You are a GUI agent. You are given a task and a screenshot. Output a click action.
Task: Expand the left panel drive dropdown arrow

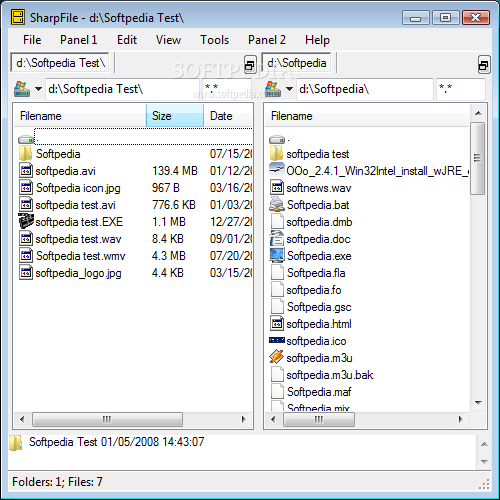[x=39, y=89]
